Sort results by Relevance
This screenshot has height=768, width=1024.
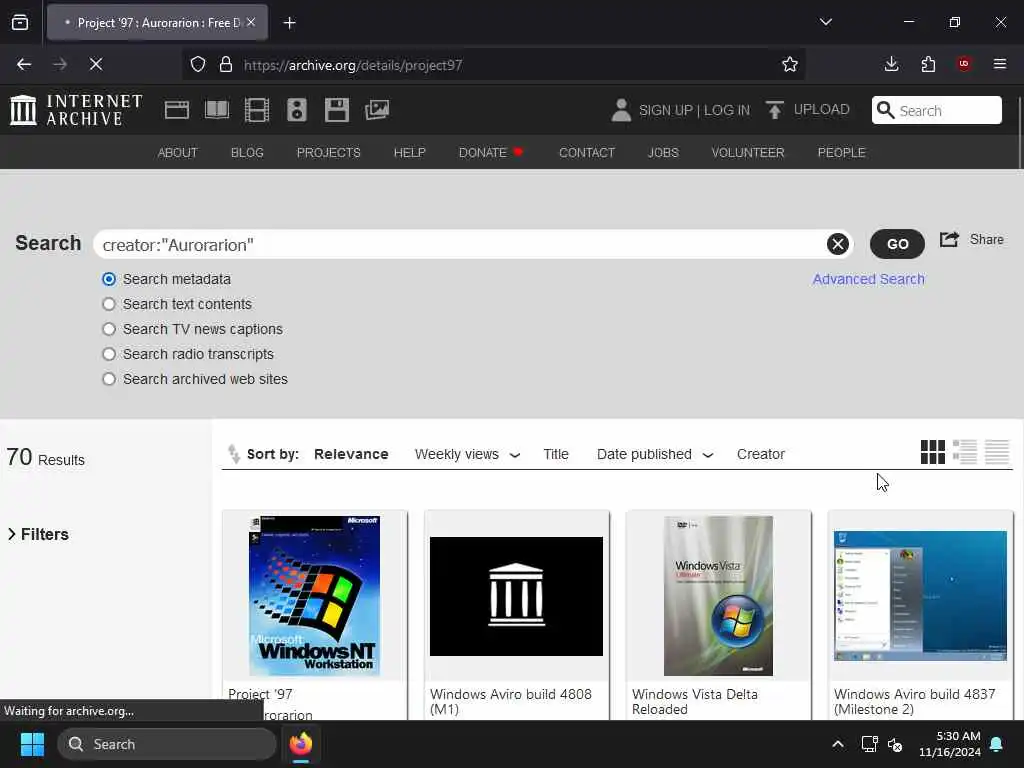point(351,455)
